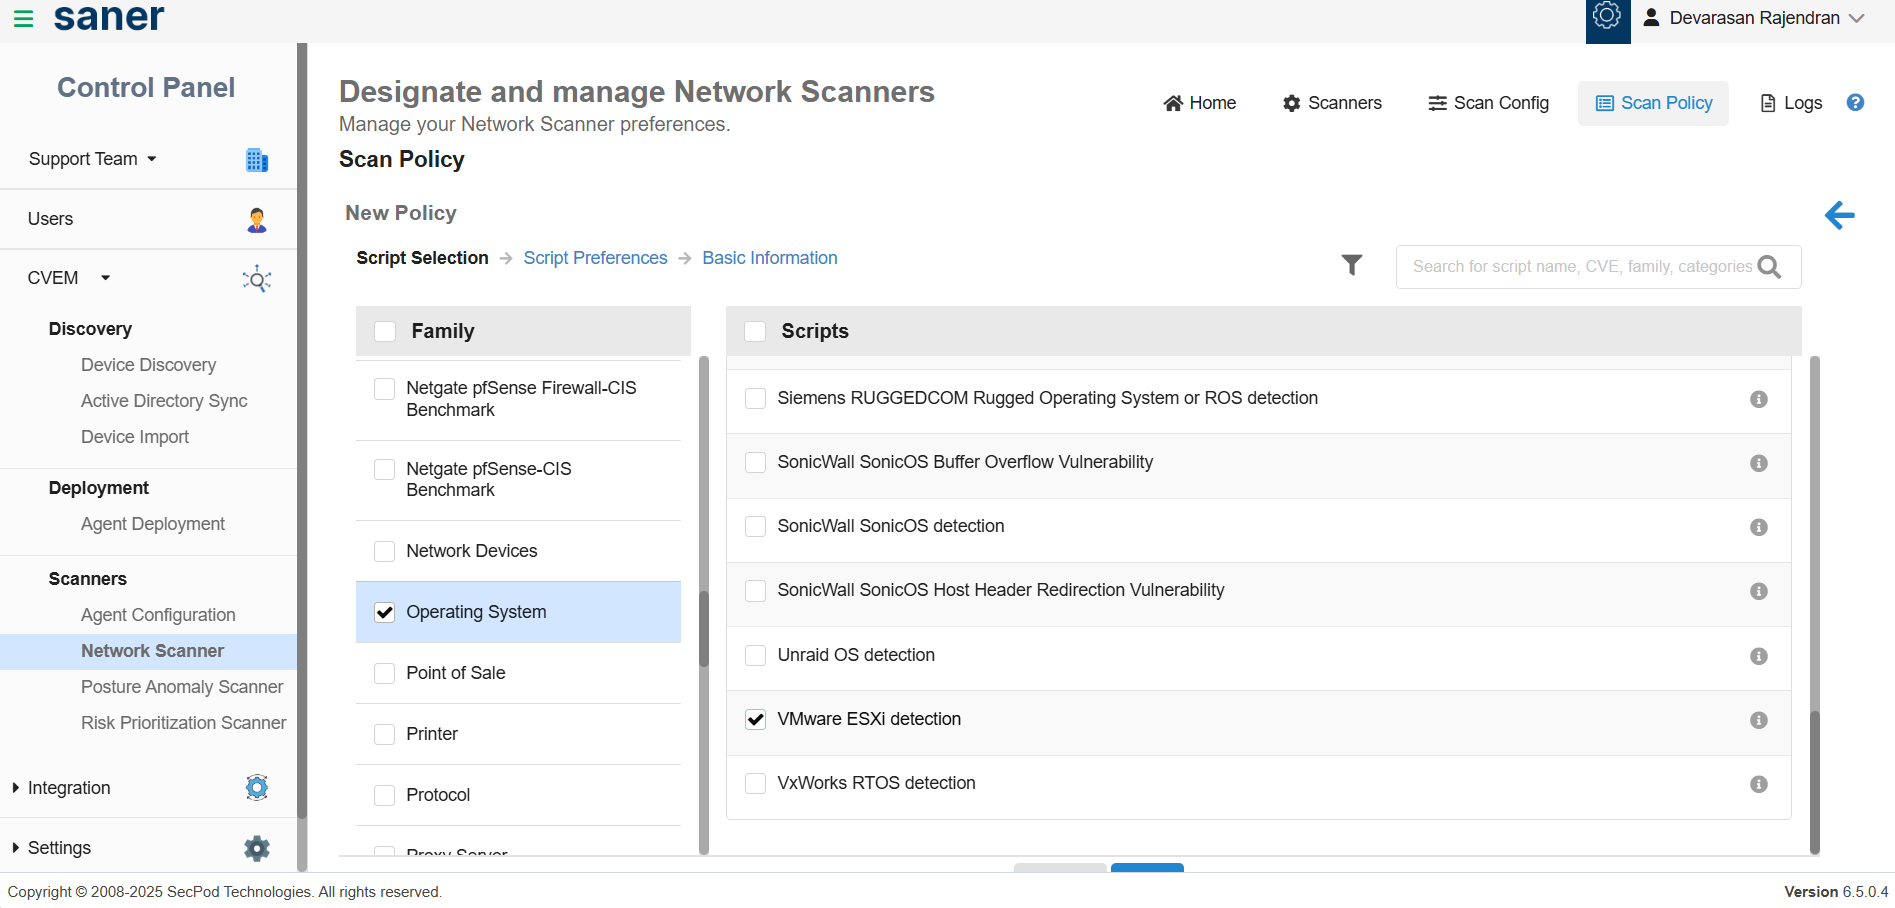The width and height of the screenshot is (1895, 908).
Task: Click the CVEM bug icon
Action: point(257,279)
